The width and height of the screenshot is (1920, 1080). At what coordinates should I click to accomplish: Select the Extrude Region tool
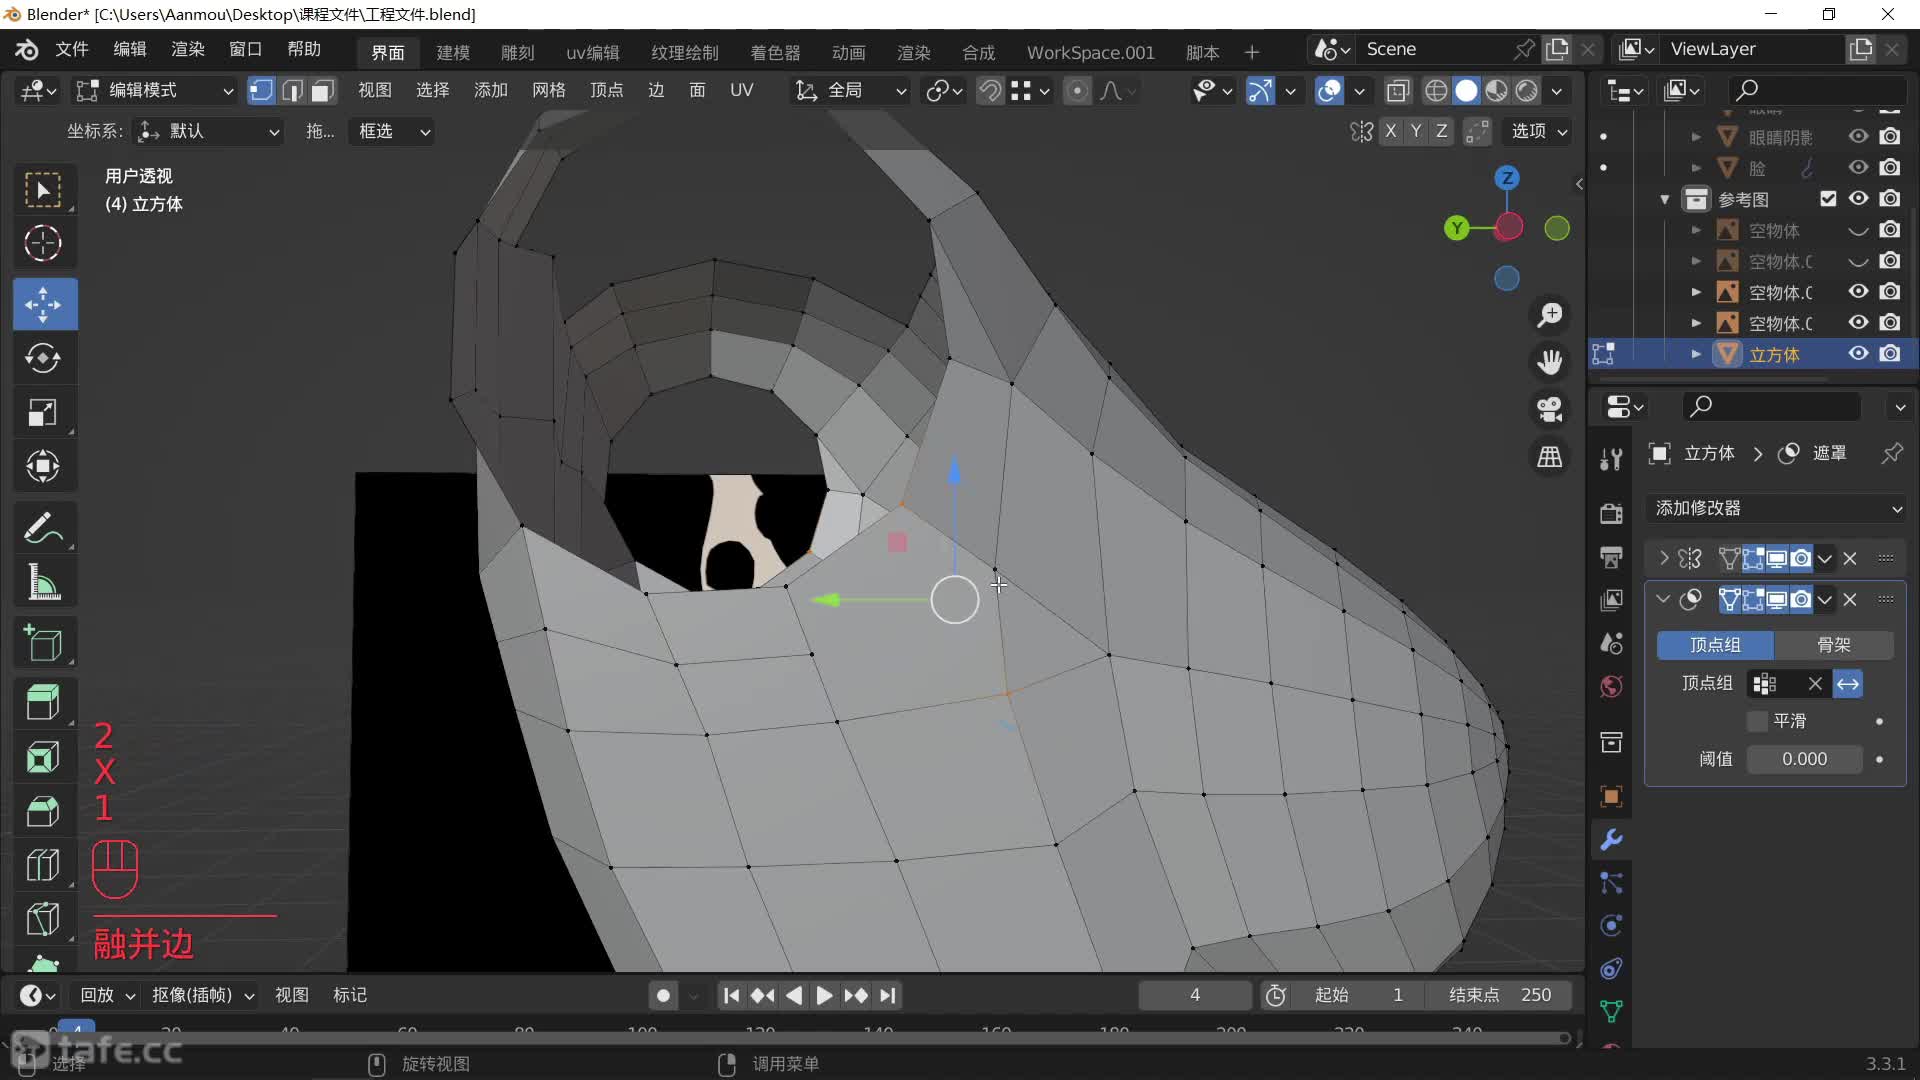pyautogui.click(x=43, y=703)
